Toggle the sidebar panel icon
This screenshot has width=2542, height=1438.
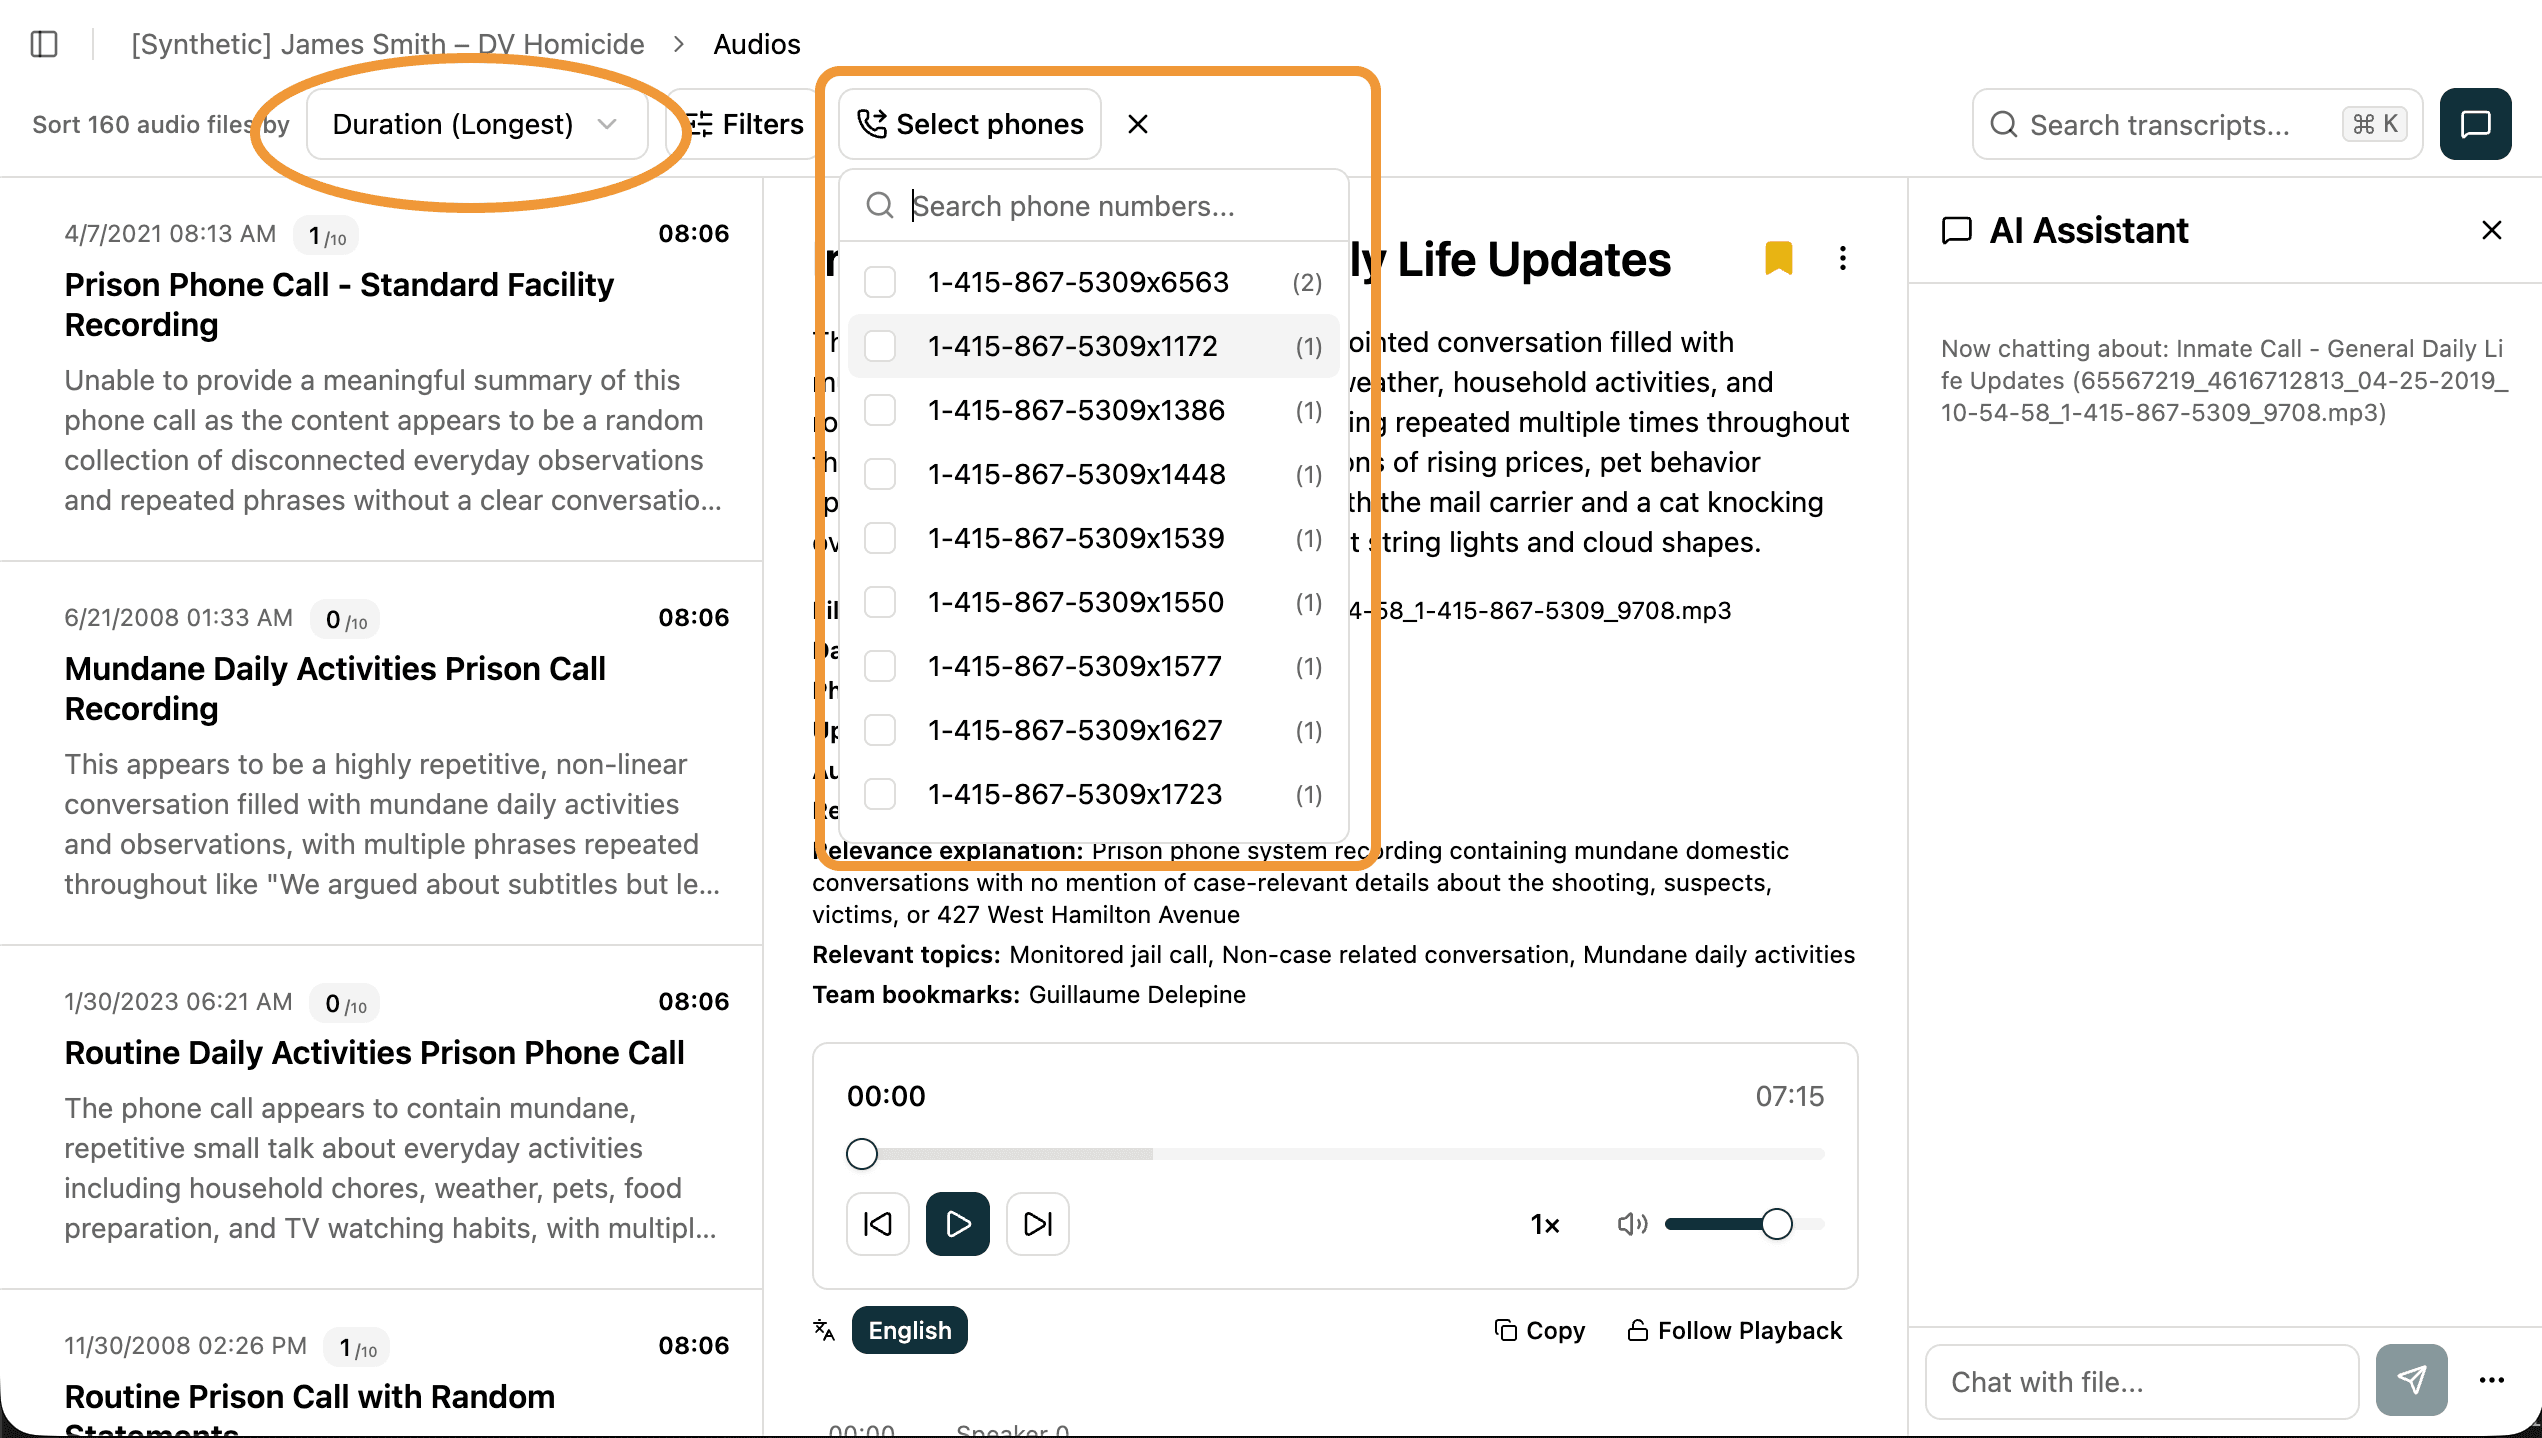[44, 44]
